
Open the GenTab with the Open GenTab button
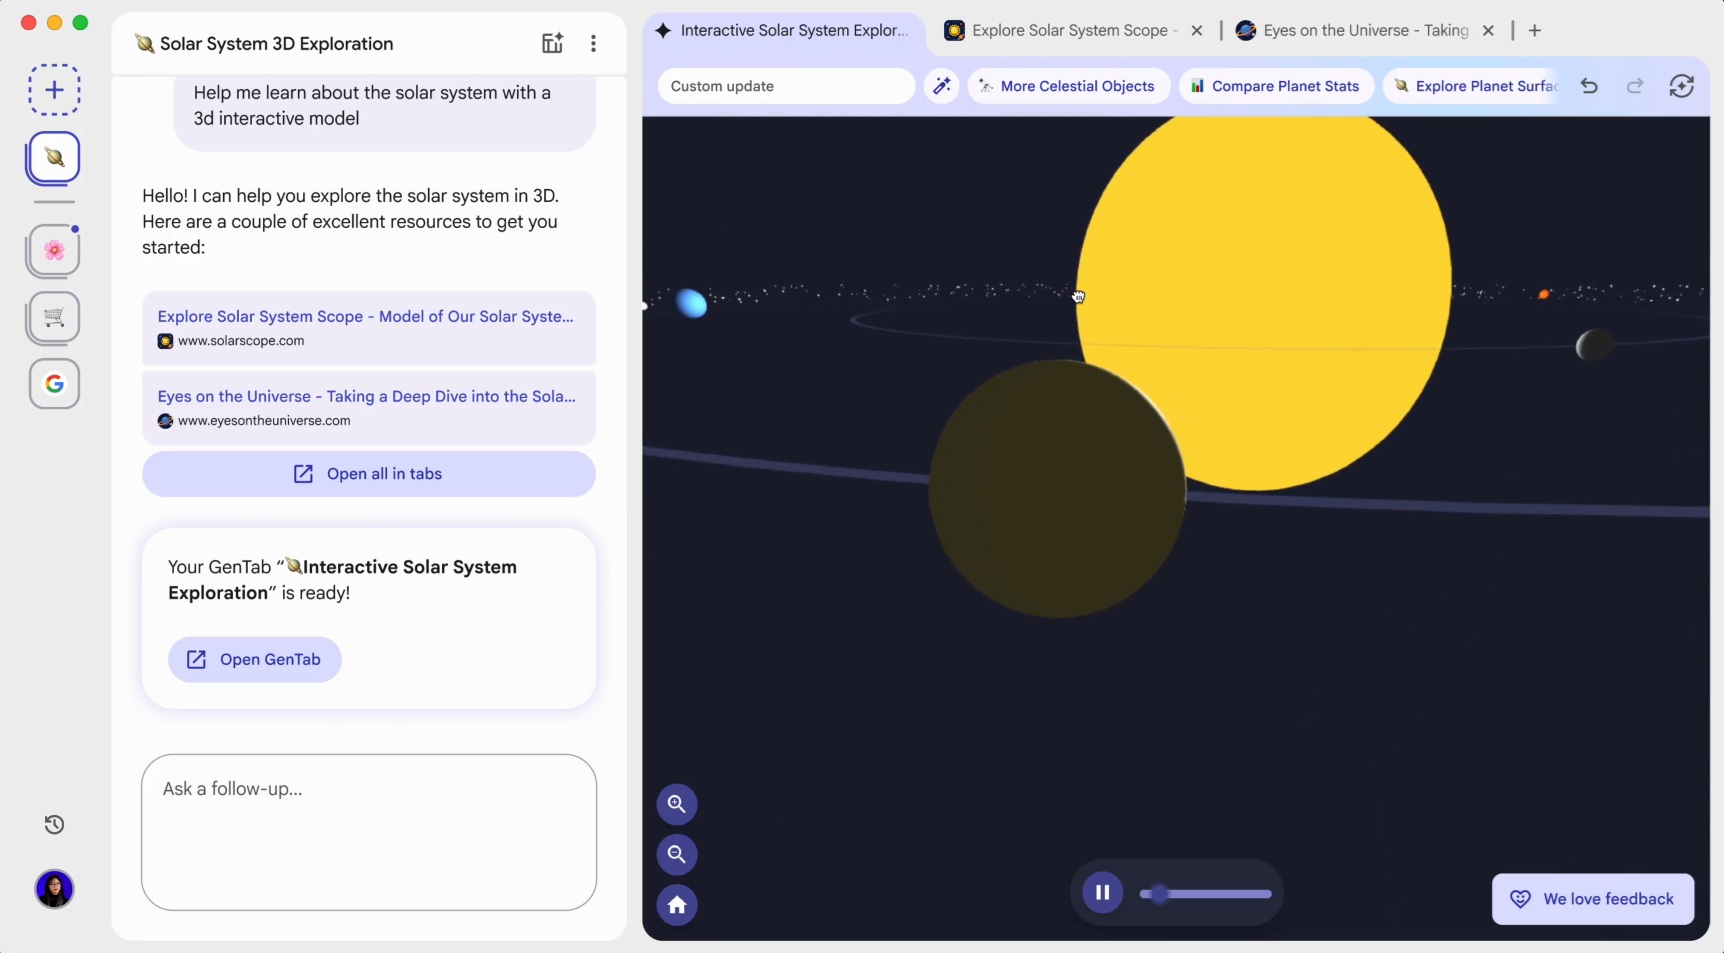[254, 659]
